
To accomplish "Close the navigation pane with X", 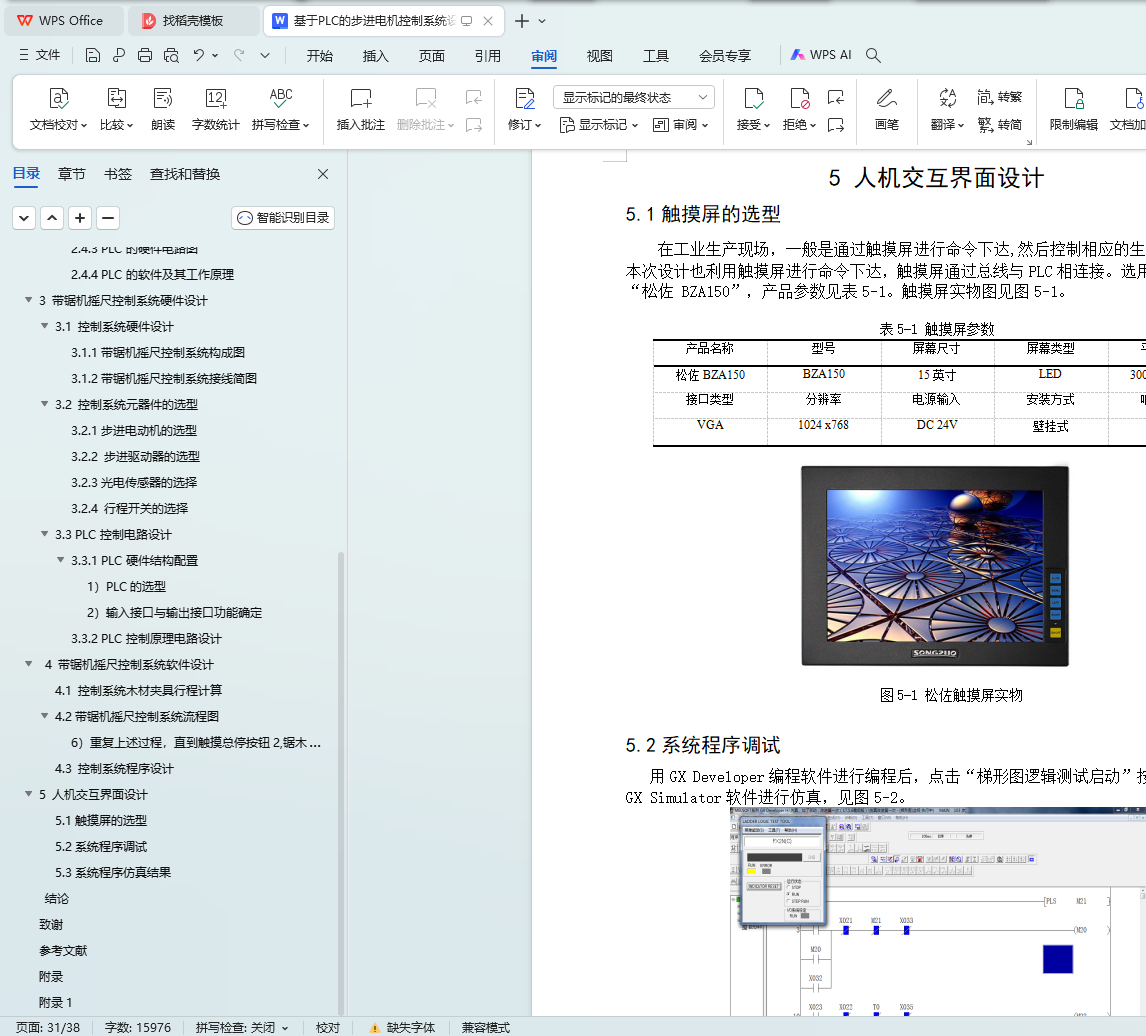I will click(323, 174).
